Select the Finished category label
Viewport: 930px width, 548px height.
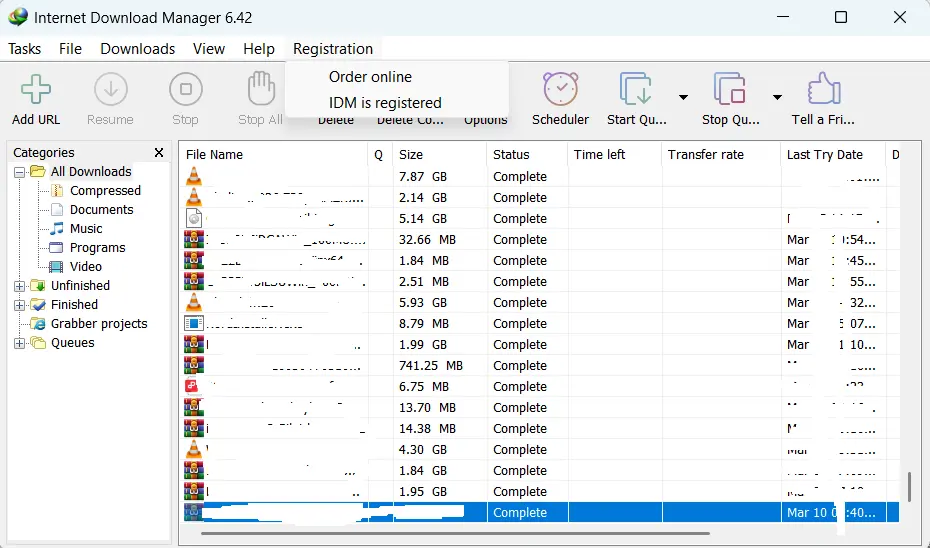[74, 305]
